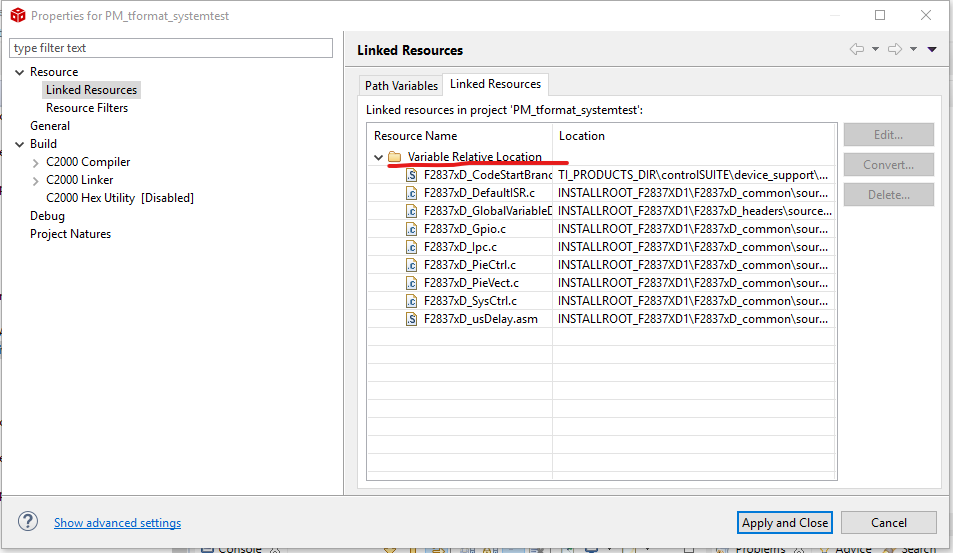Open the view menu dropdown arrow
The image size is (953, 553).
[x=932, y=49]
